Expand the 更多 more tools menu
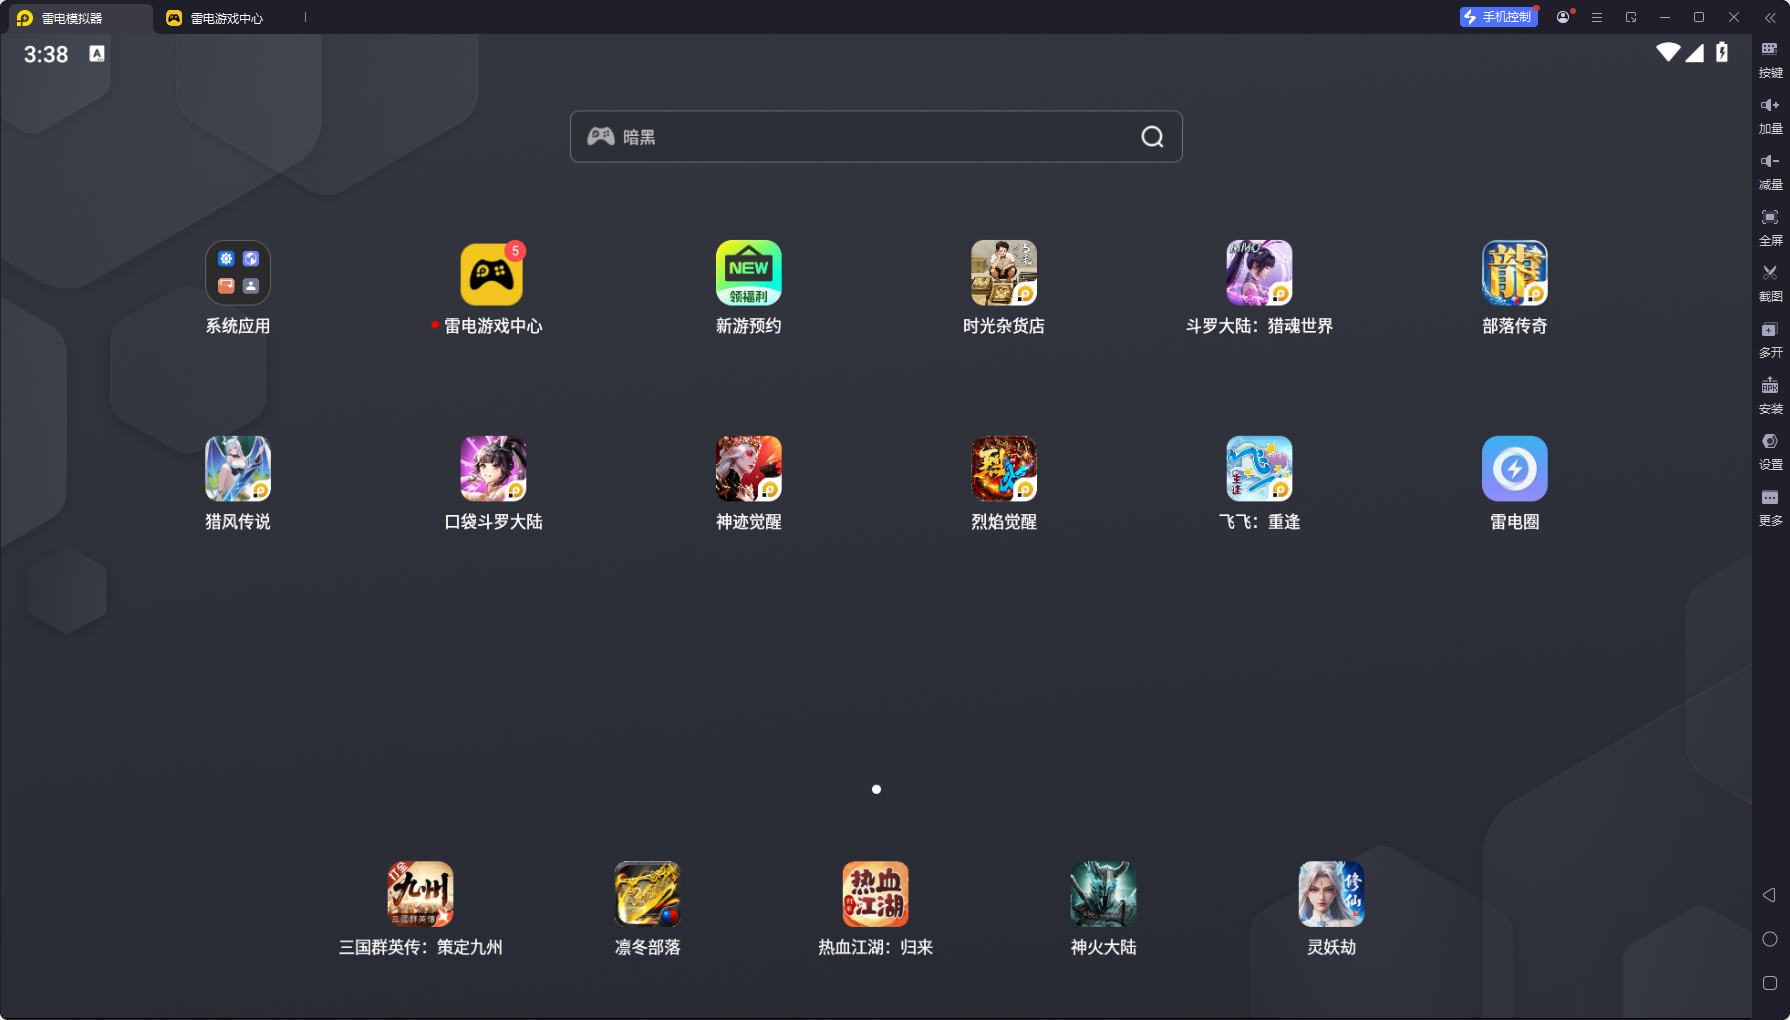Viewport: 1790px width, 1020px height. pyautogui.click(x=1770, y=498)
